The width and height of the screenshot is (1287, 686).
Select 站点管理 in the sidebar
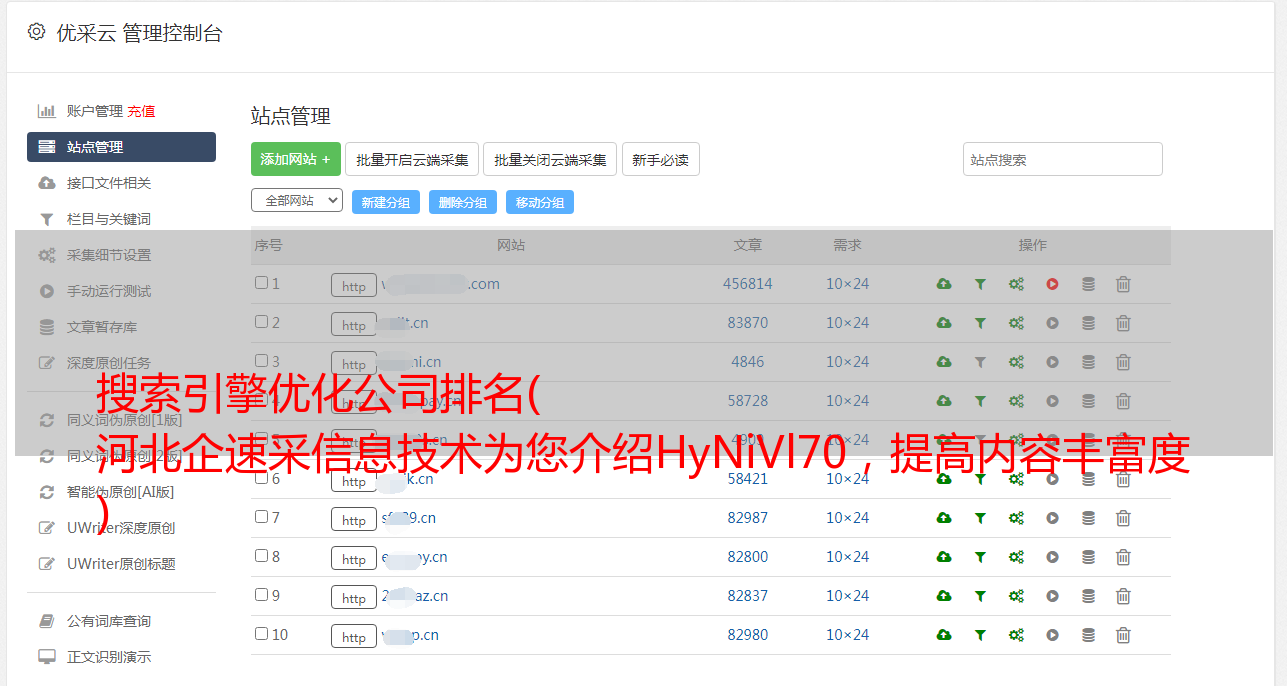[121, 147]
